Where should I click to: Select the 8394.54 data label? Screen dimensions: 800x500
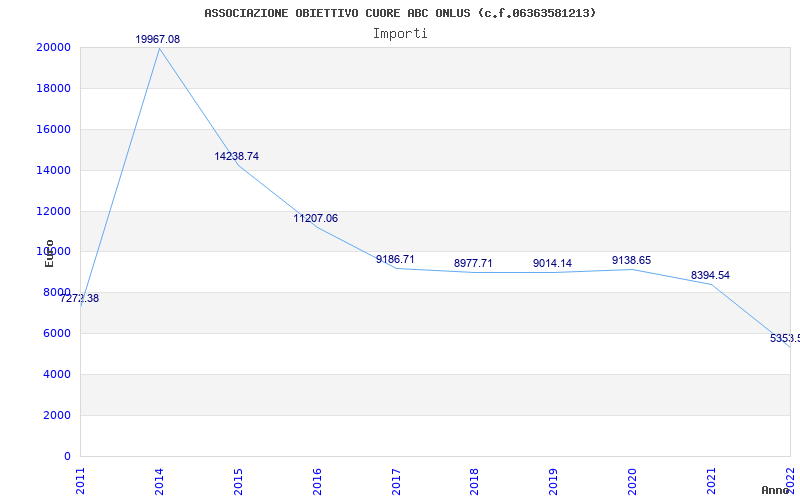click(x=711, y=276)
